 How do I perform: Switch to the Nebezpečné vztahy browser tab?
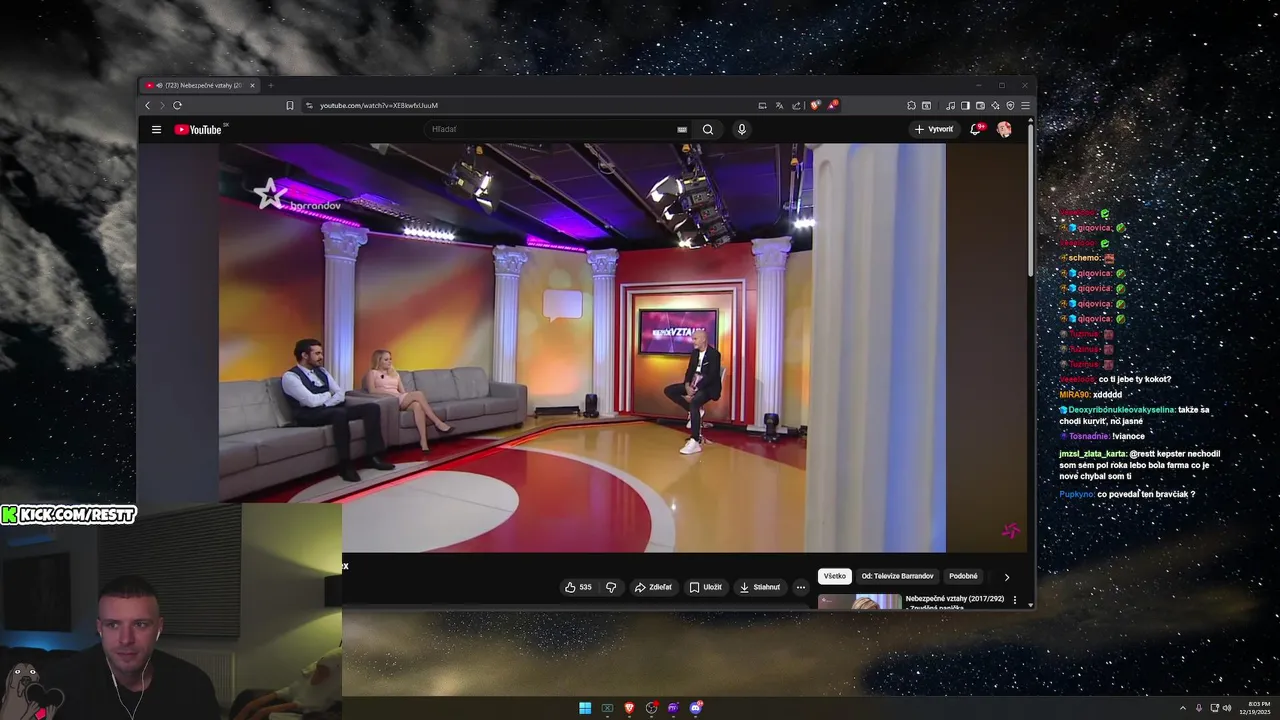[x=200, y=85]
